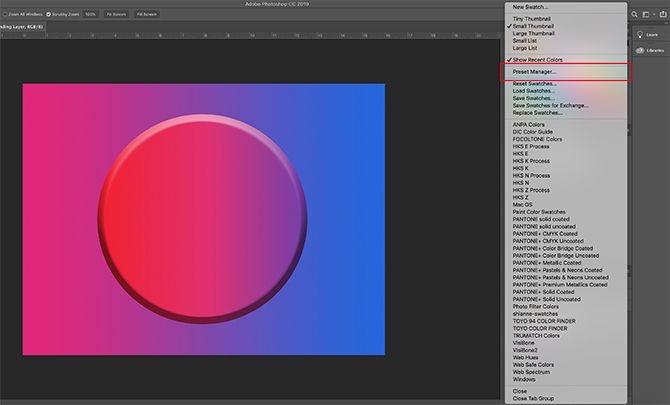
Task: Toggle the Zoom All Windows checkbox
Action: tap(5, 15)
